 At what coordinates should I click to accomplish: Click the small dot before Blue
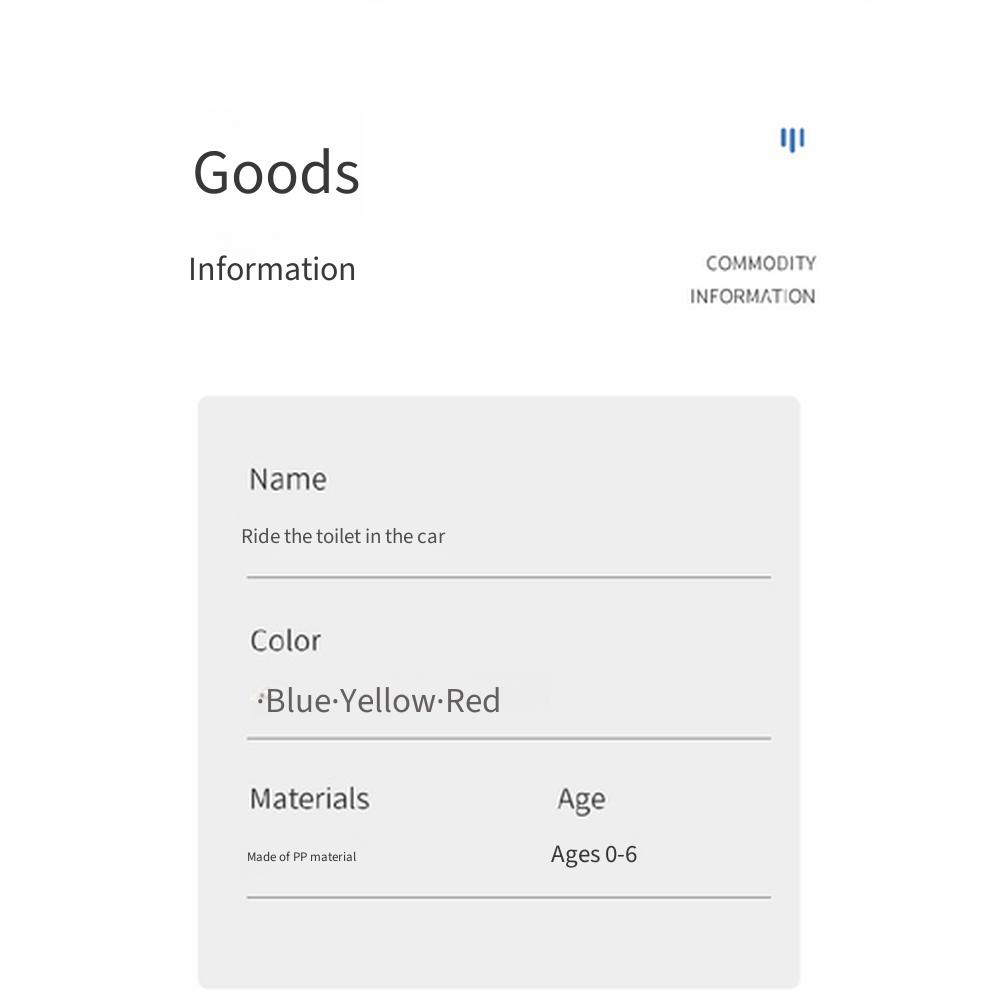point(260,700)
